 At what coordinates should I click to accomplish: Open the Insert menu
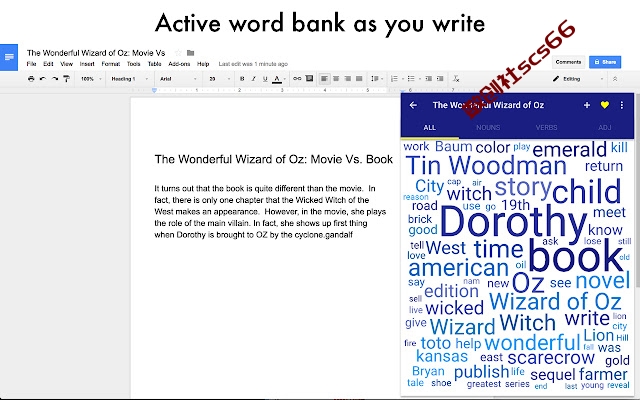tap(87, 64)
